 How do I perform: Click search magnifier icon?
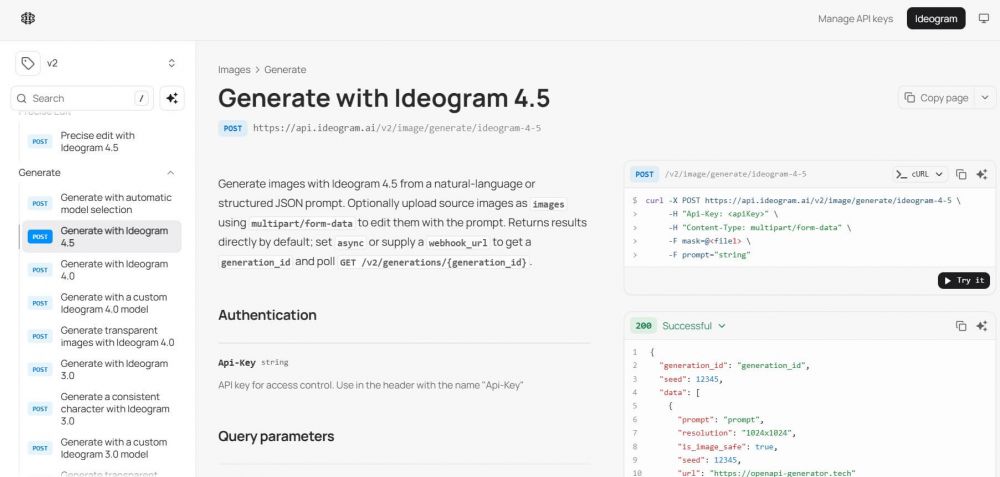click(x=22, y=98)
